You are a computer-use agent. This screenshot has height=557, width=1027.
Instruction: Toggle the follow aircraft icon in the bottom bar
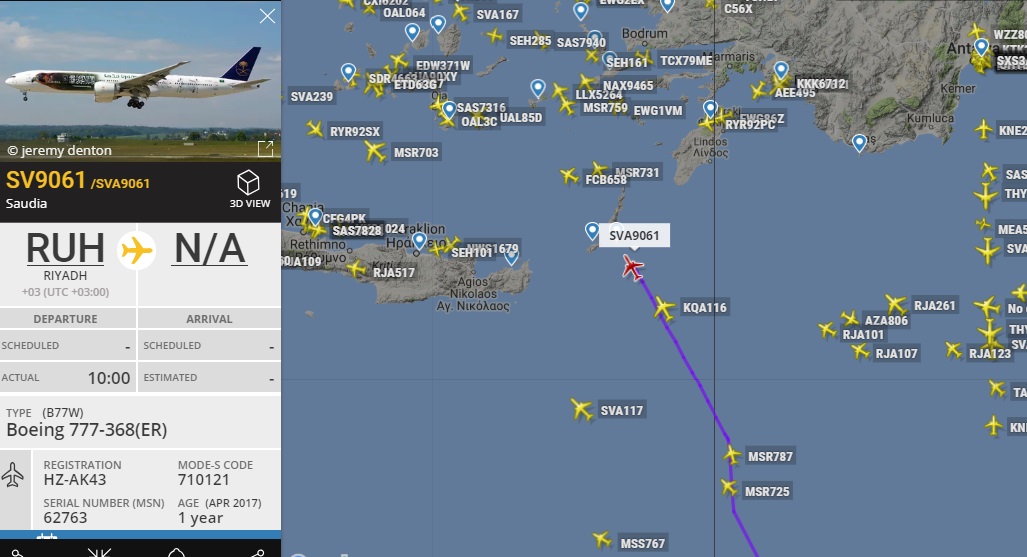click(x=100, y=552)
